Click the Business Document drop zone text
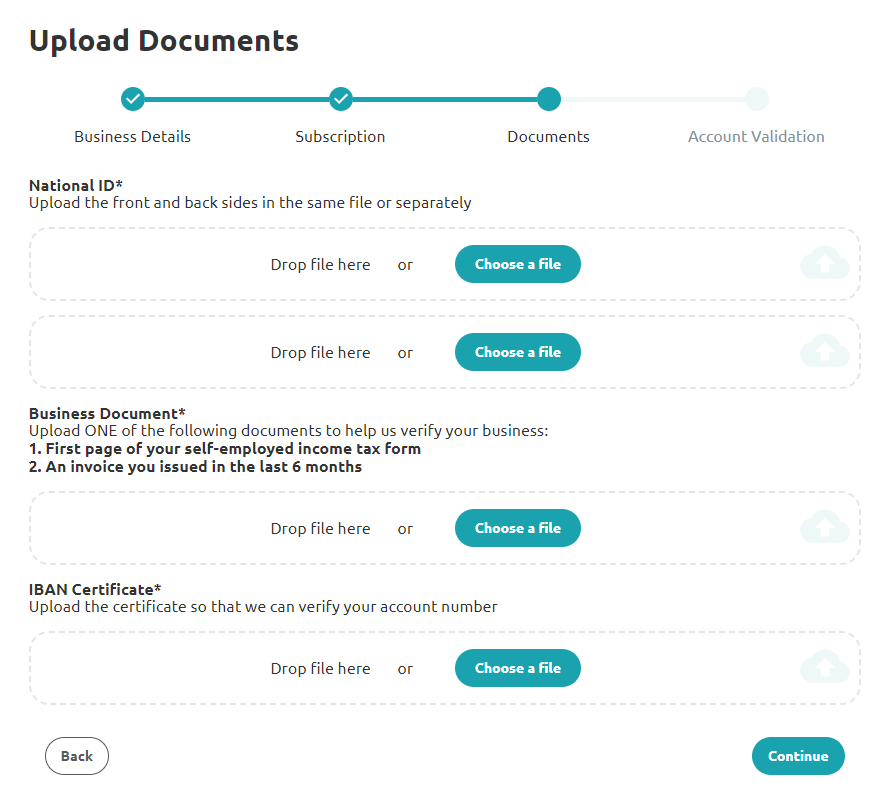Image resolution: width=892 pixels, height=810 pixels. pyautogui.click(x=320, y=528)
